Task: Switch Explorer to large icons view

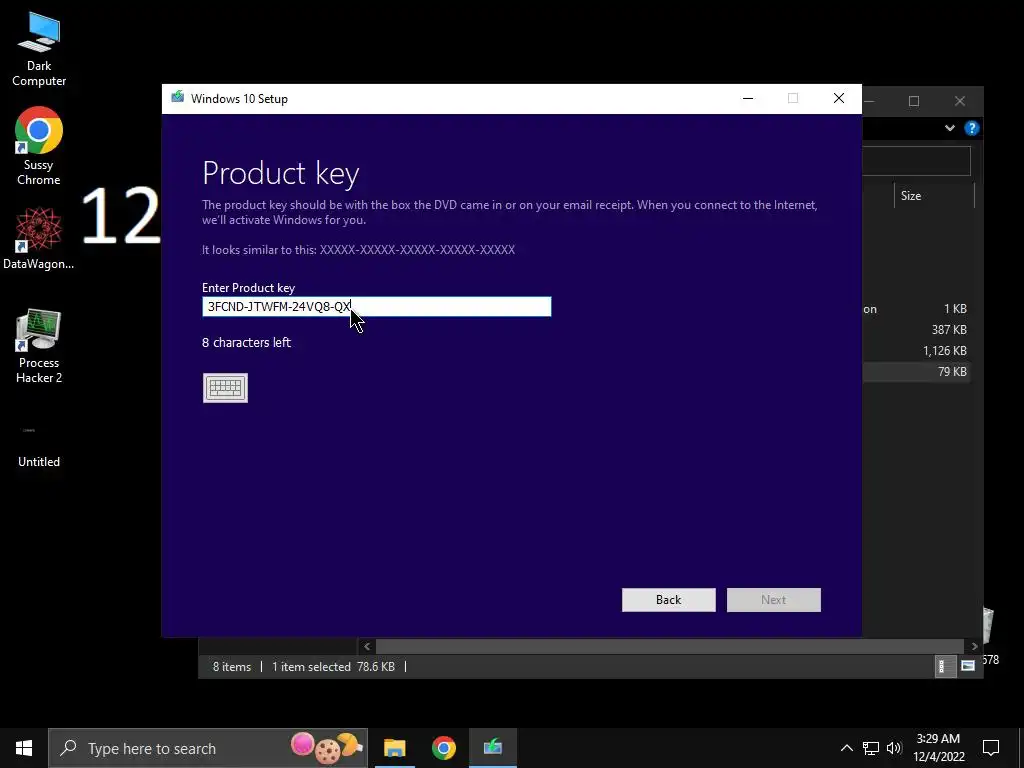Action: pyautogui.click(x=968, y=666)
